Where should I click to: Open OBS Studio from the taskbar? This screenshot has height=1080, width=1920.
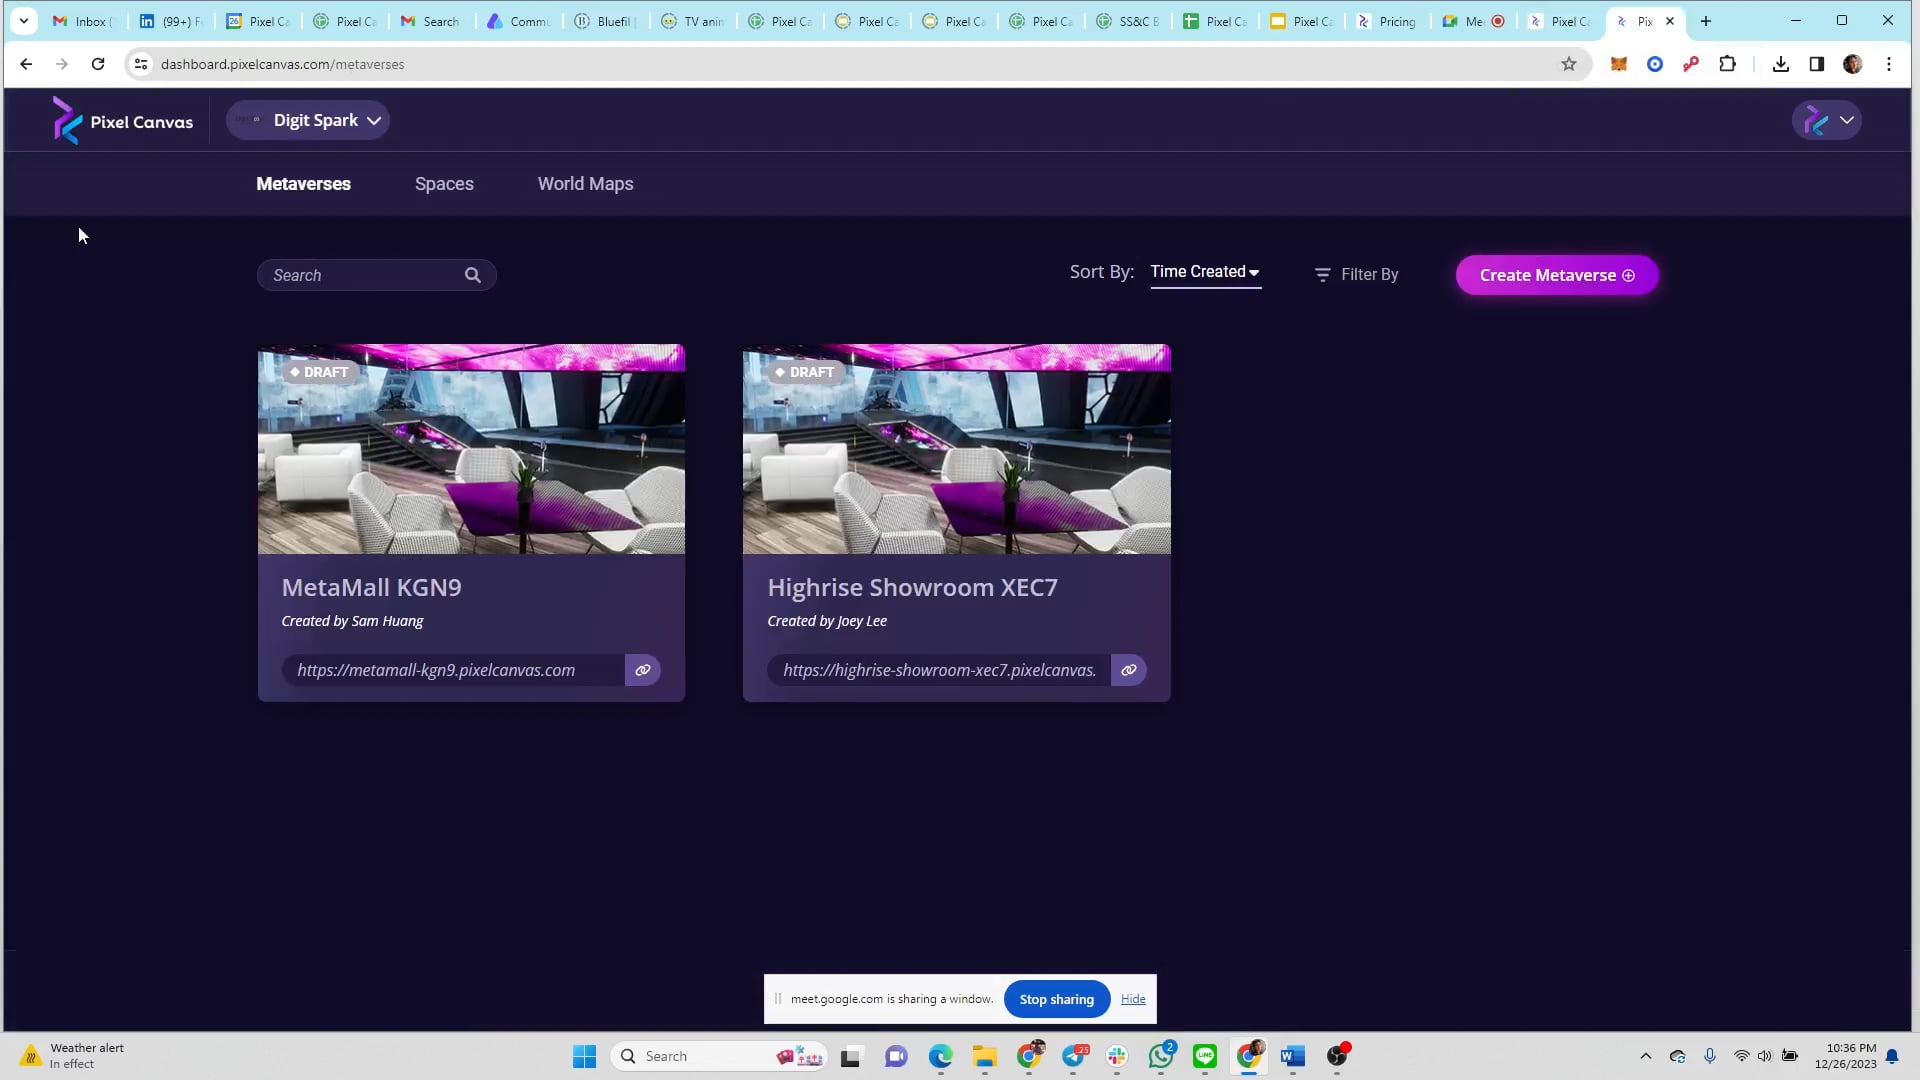tap(1337, 1056)
